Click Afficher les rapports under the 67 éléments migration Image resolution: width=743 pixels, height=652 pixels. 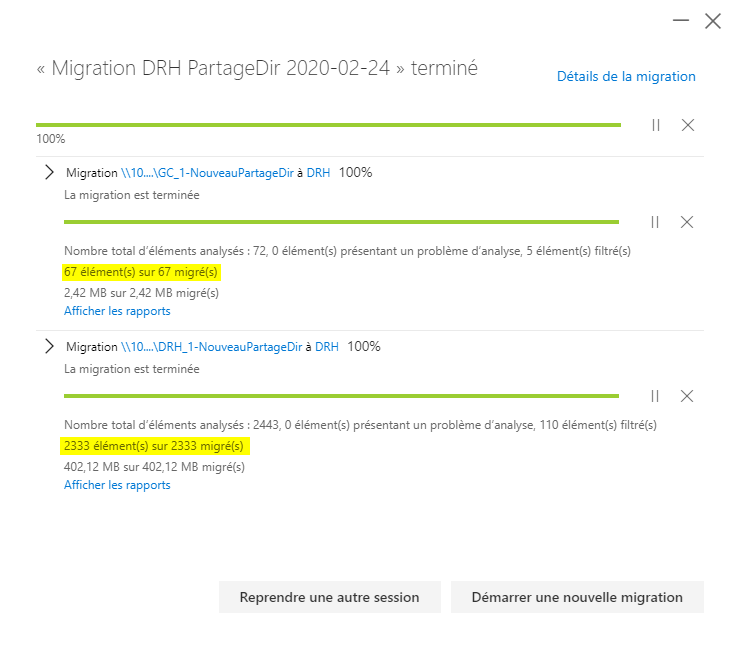click(117, 311)
